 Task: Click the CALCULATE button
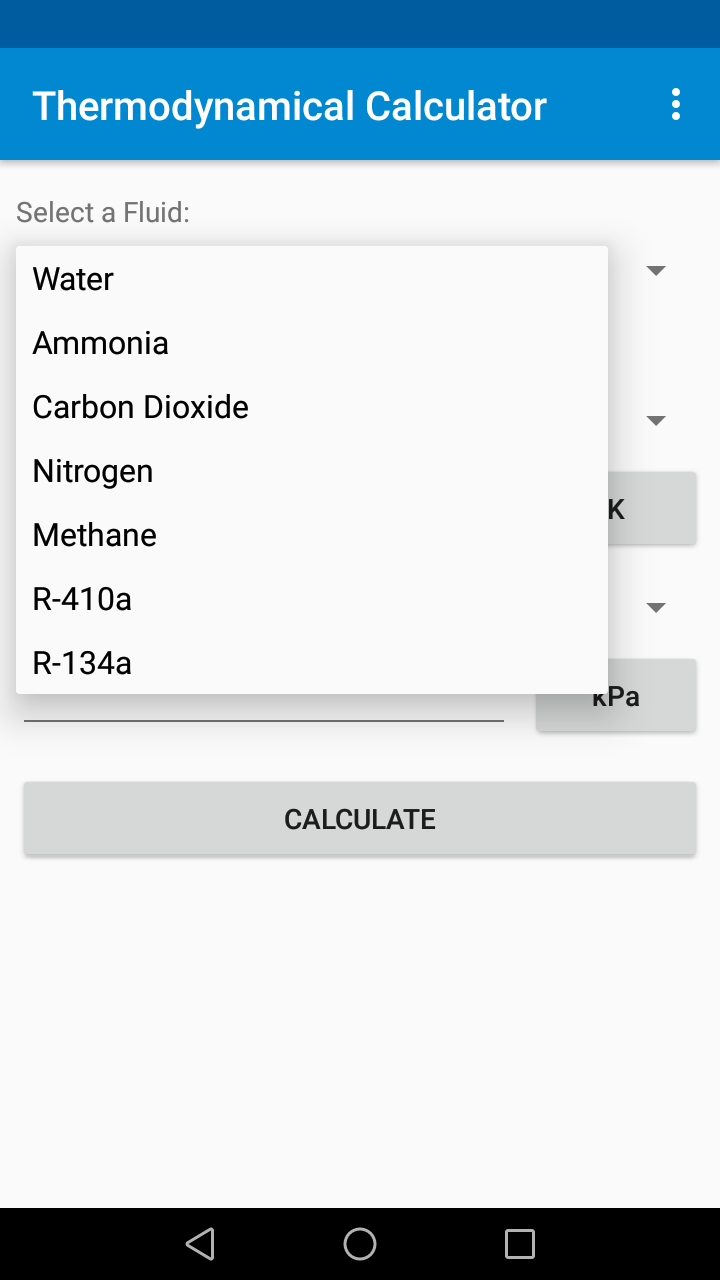(x=360, y=819)
